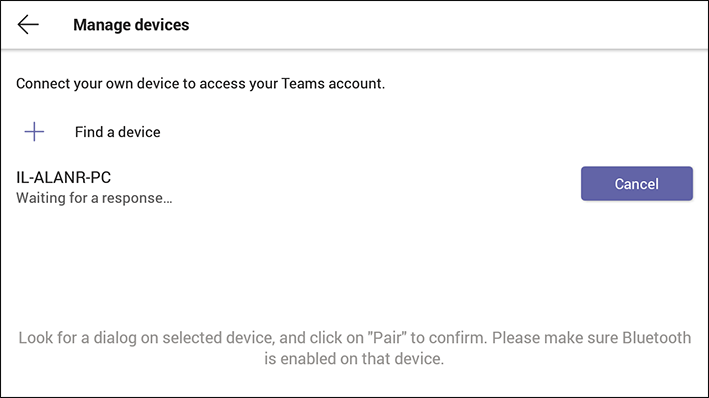
Task: Click 'is enabled on that device' line
Action: point(354,359)
